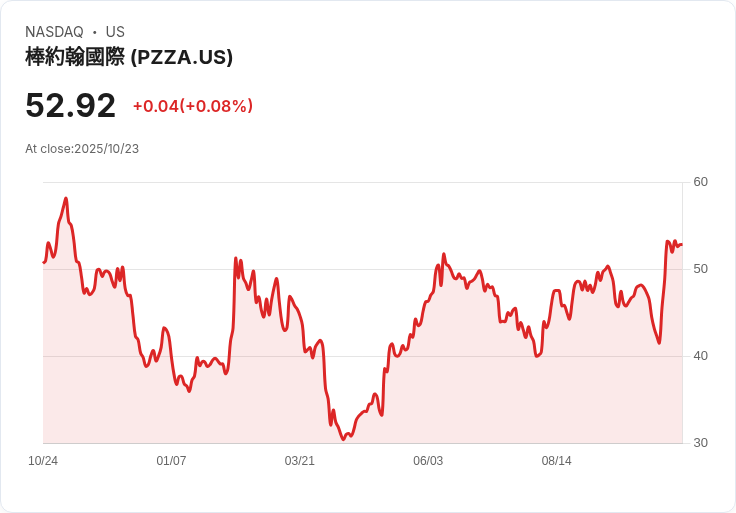Click the 40 y-axis label
The image size is (736, 513).
coord(700,356)
